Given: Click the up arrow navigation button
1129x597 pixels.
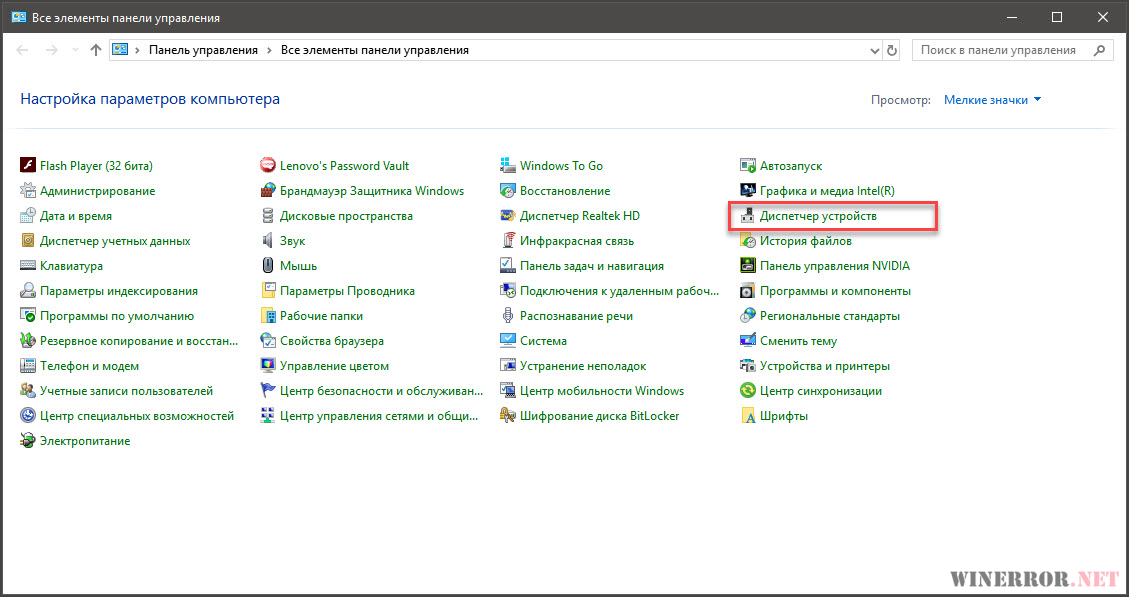Looking at the screenshot, I should click(x=96, y=50).
